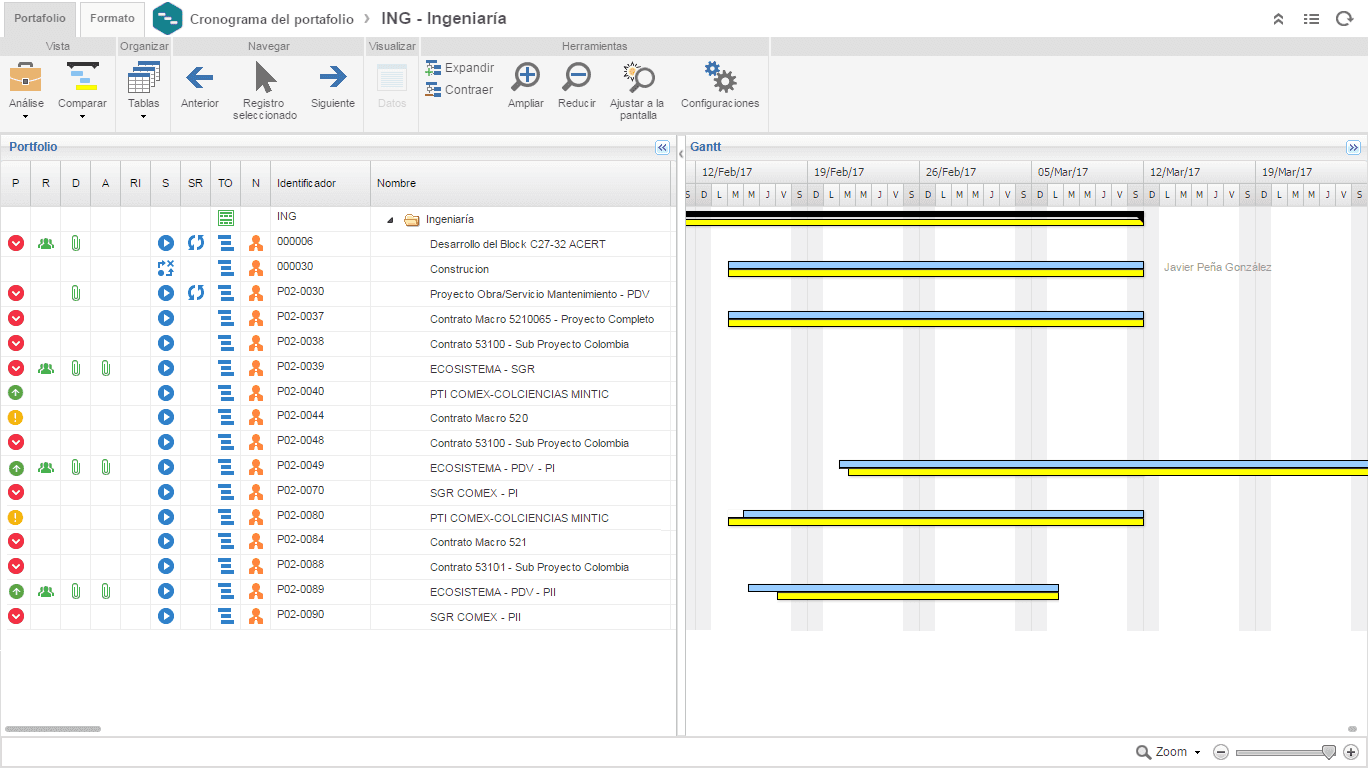
Task: Open the Formato tab
Action: click(112, 19)
